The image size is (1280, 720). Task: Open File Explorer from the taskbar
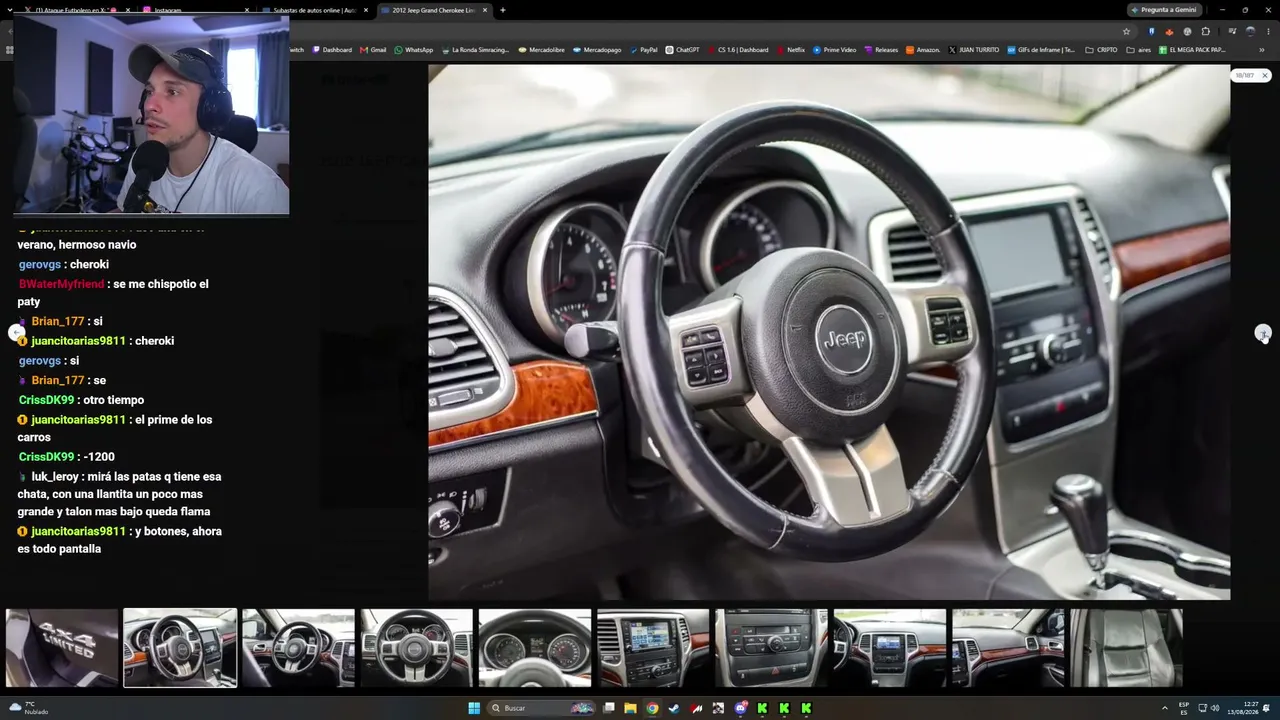tap(630, 708)
